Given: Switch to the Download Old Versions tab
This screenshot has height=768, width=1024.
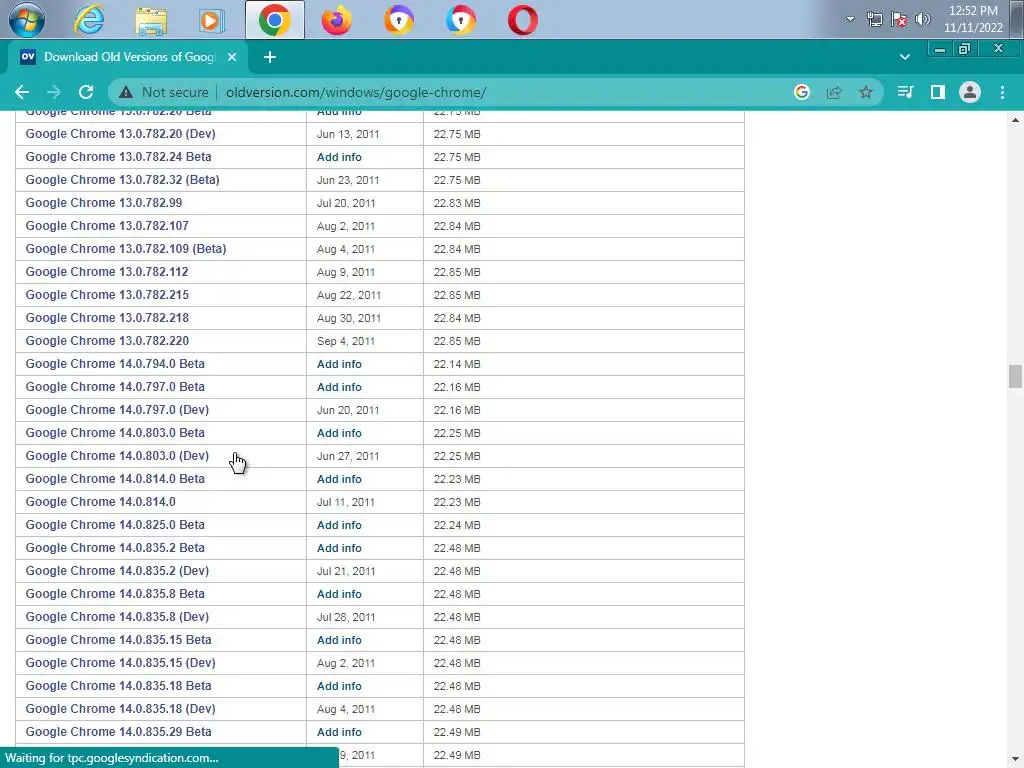Looking at the screenshot, I should 127,57.
